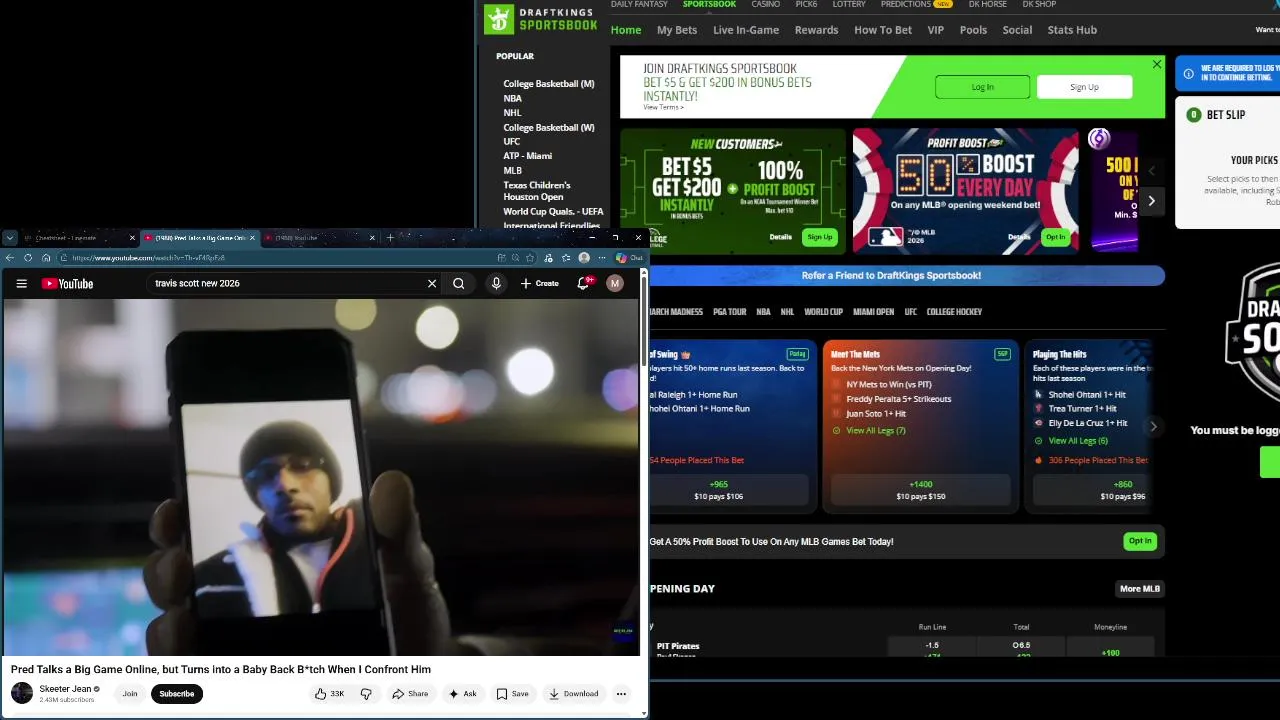
Task: Open the Create menu on YouTube
Action: coord(540,284)
